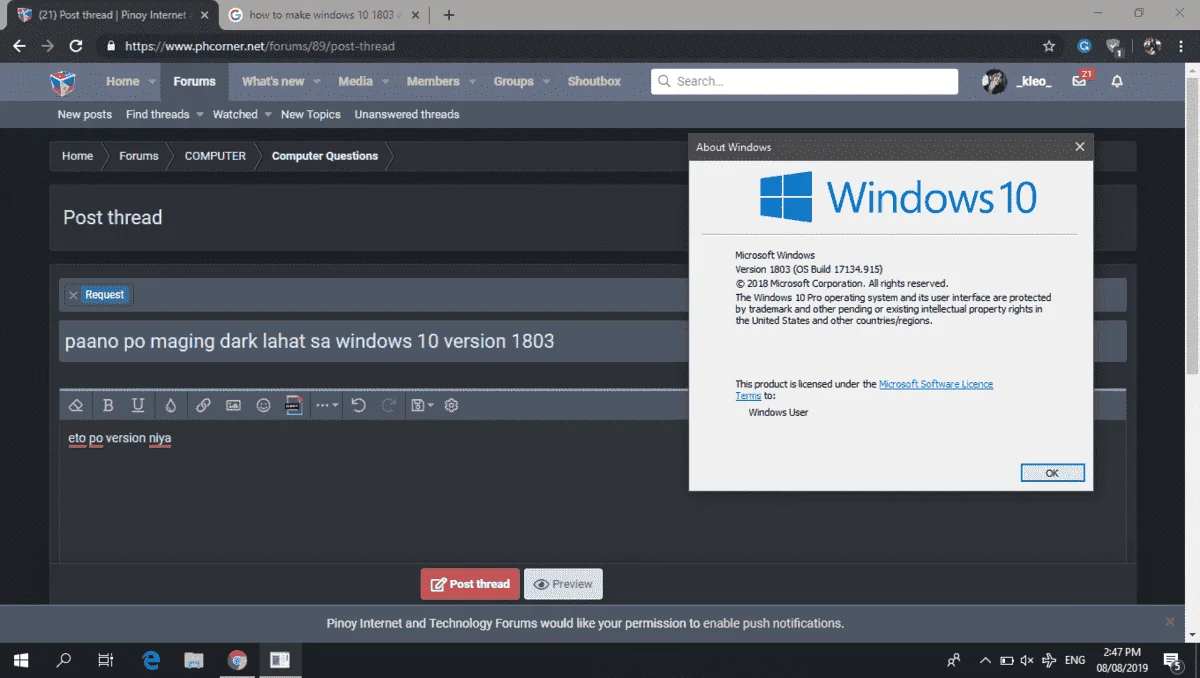Select the Post thread browser tab
The image size is (1200, 678).
(x=111, y=15)
